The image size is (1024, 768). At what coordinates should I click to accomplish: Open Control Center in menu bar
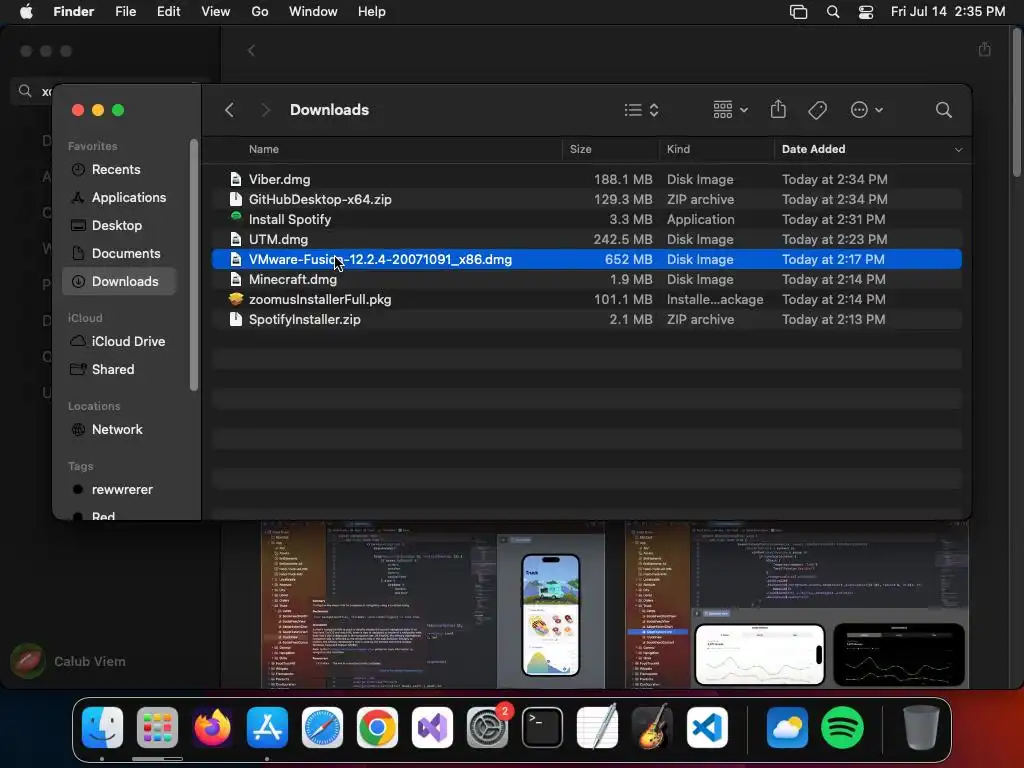[x=866, y=12]
